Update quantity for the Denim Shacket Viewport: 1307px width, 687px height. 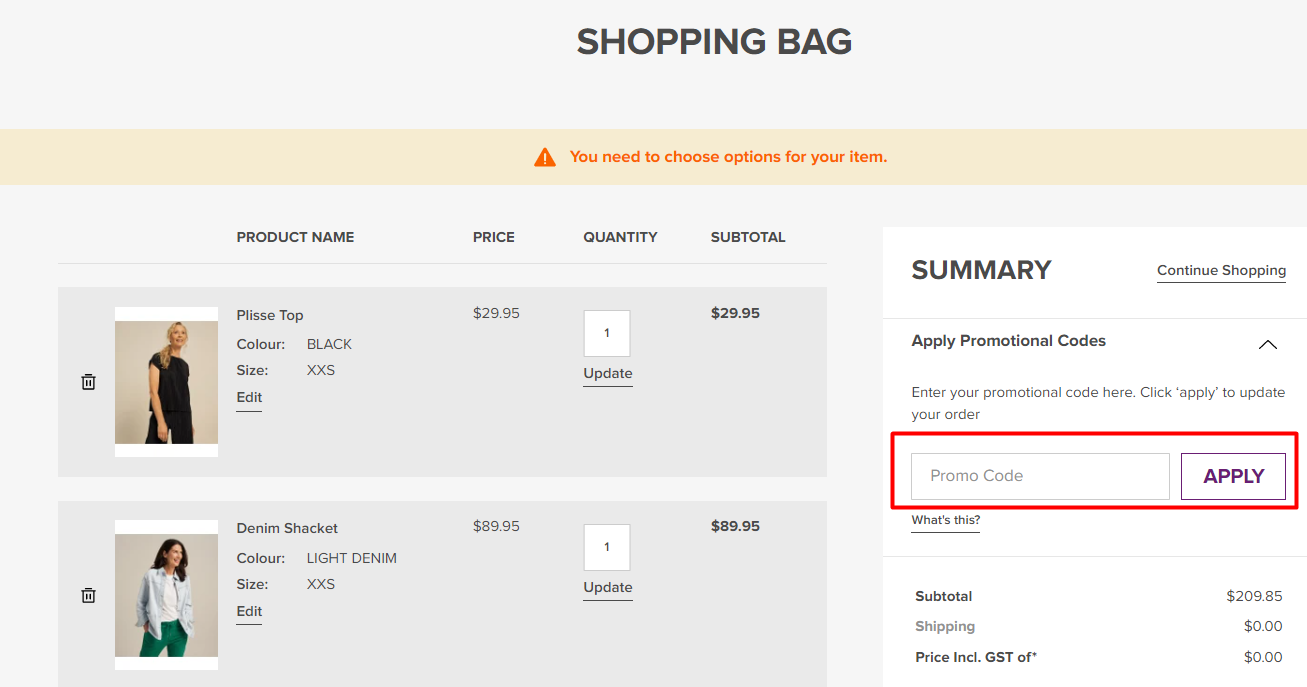pyautogui.click(x=607, y=587)
